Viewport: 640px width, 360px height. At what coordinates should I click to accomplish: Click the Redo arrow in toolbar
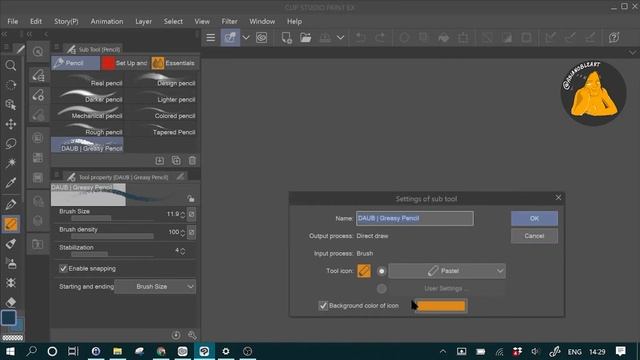(x=380, y=38)
